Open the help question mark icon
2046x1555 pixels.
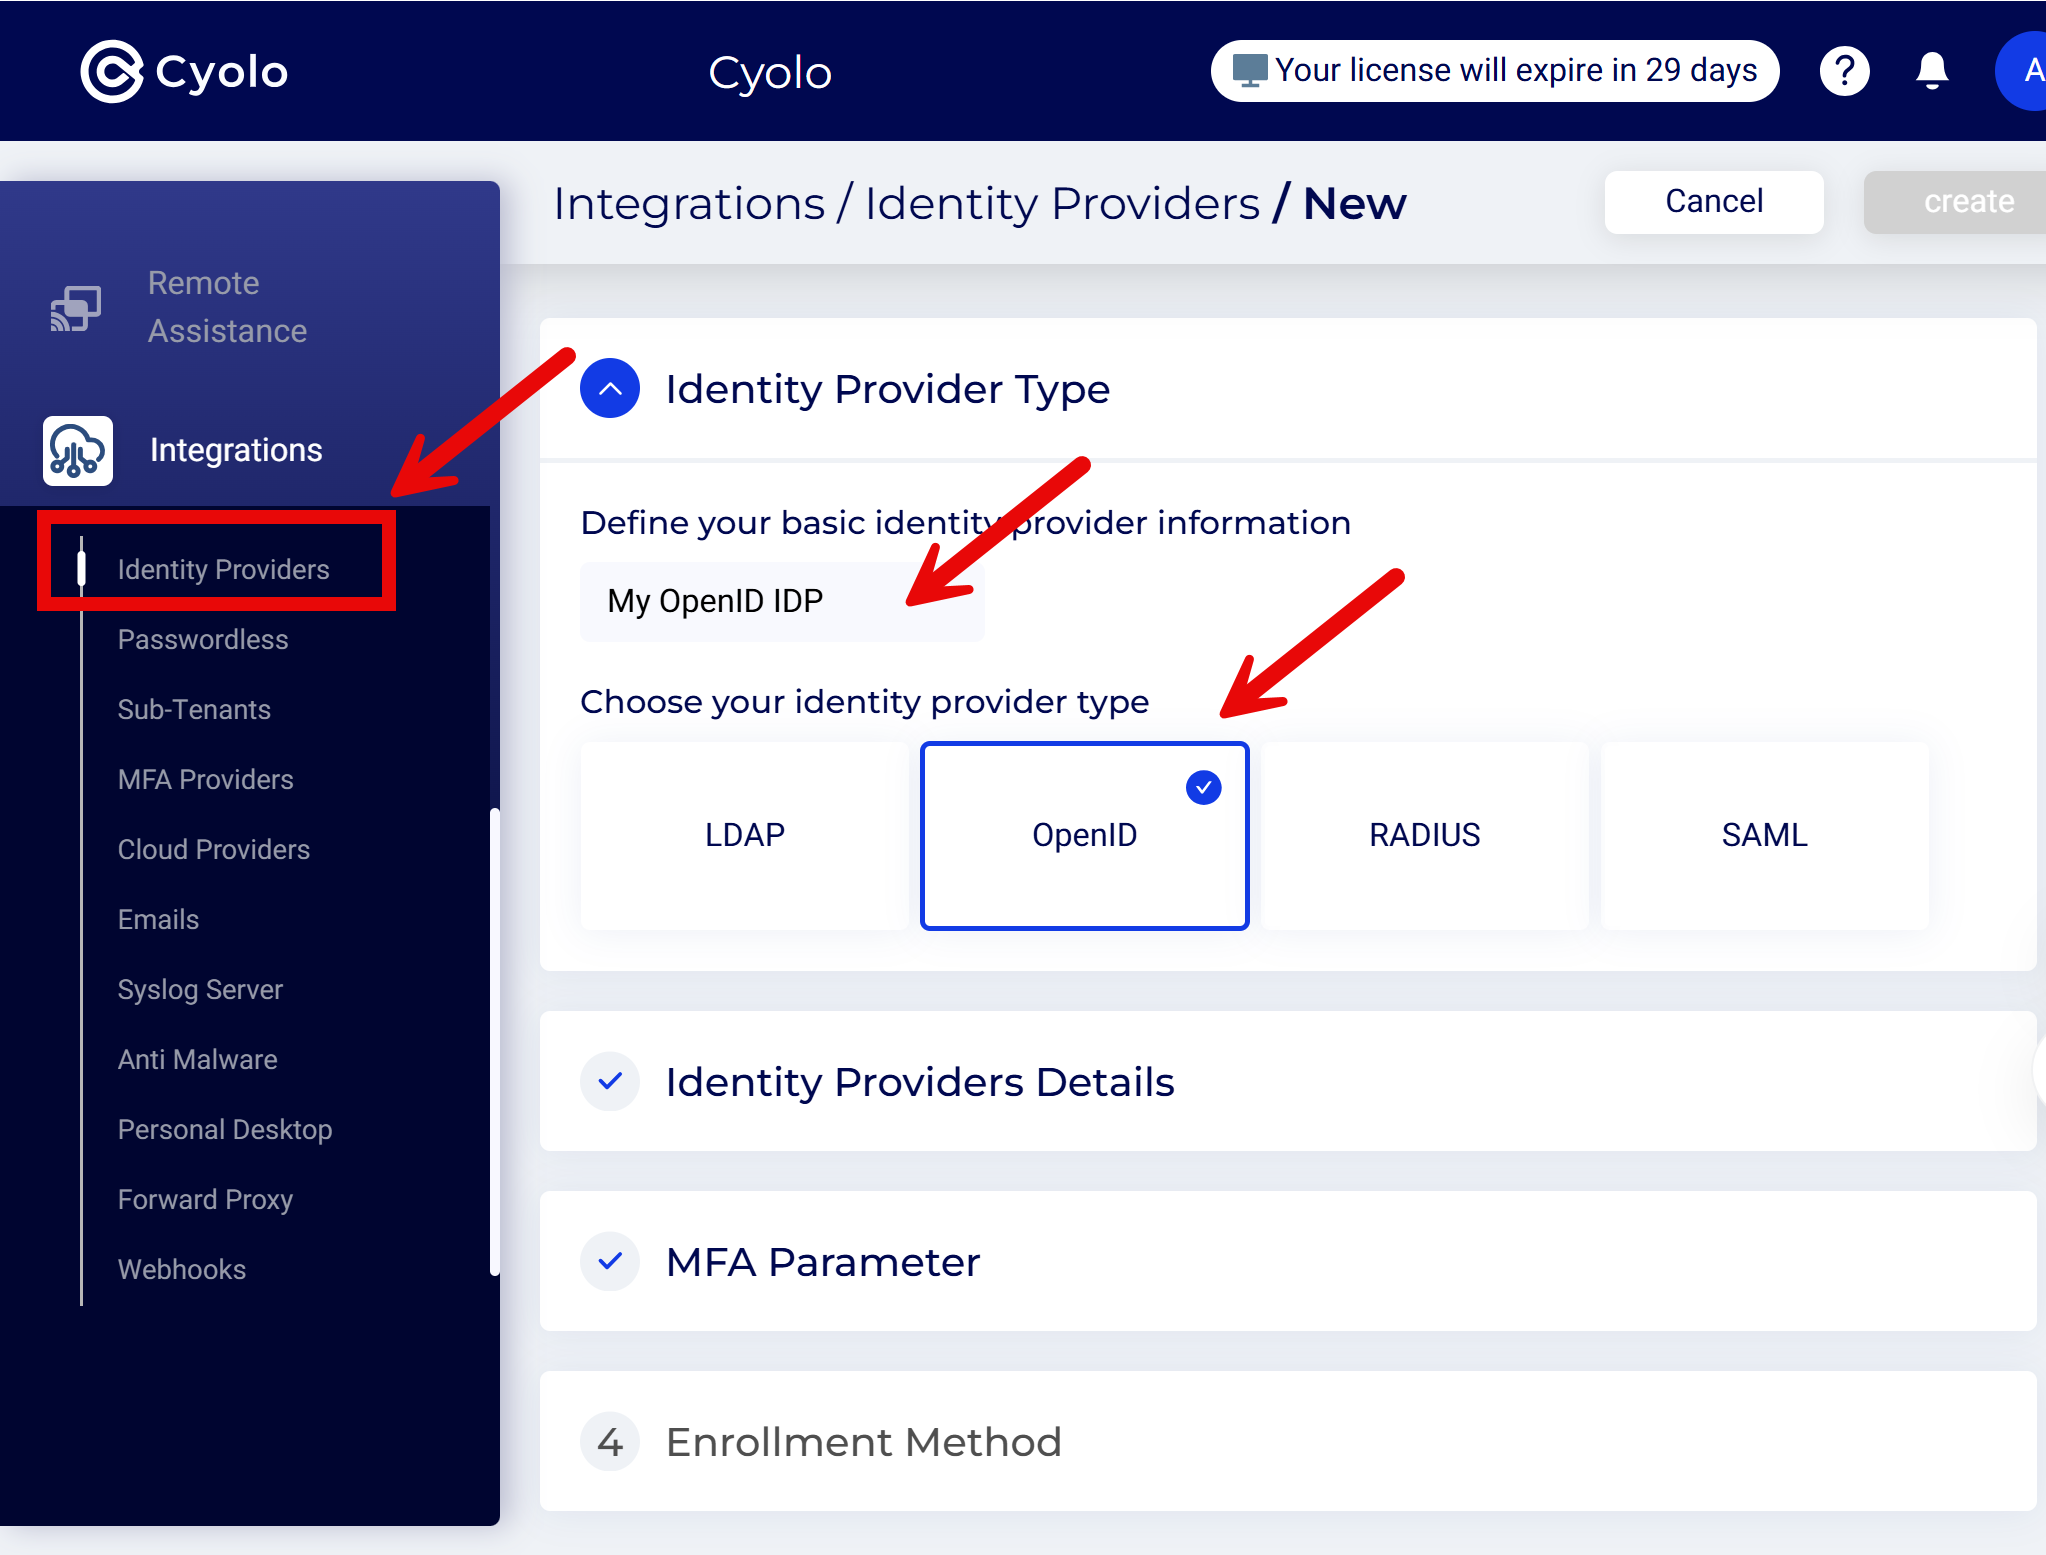pyautogui.click(x=1843, y=70)
